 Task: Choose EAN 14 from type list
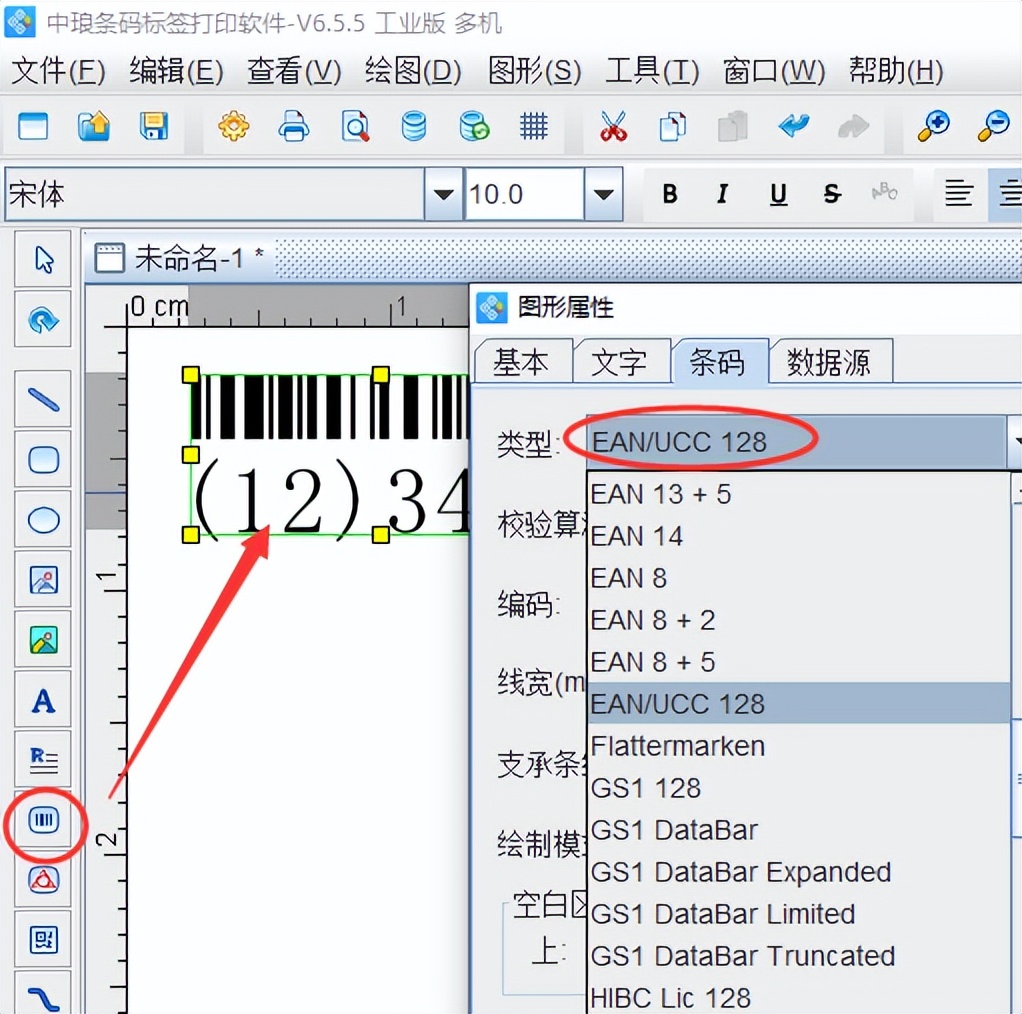click(x=798, y=536)
